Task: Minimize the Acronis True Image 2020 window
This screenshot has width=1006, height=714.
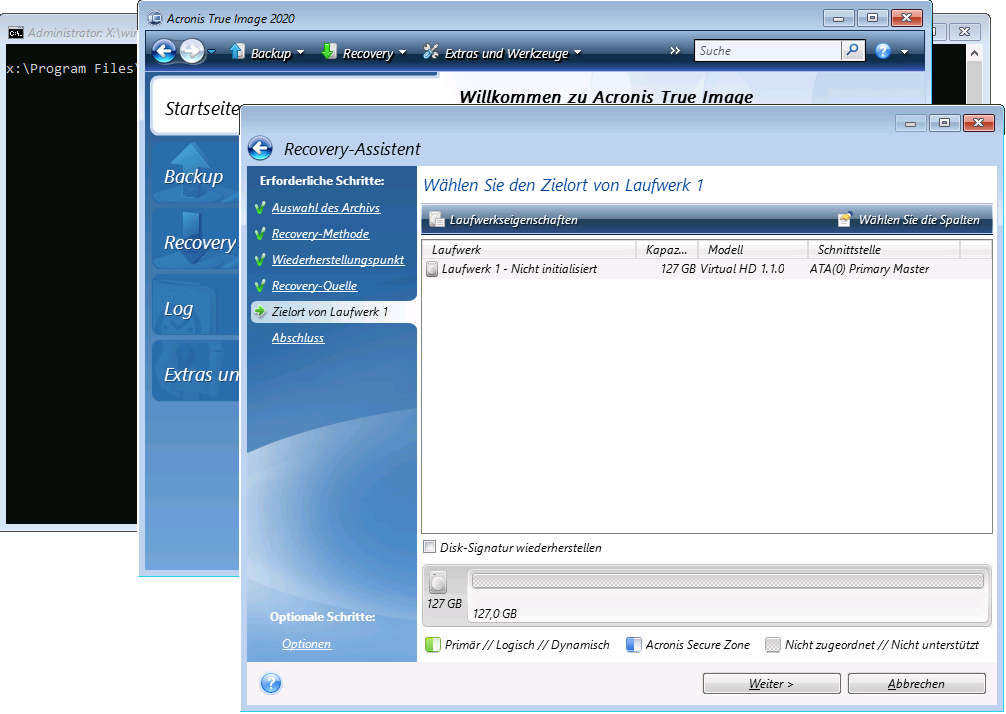Action: 839,18
